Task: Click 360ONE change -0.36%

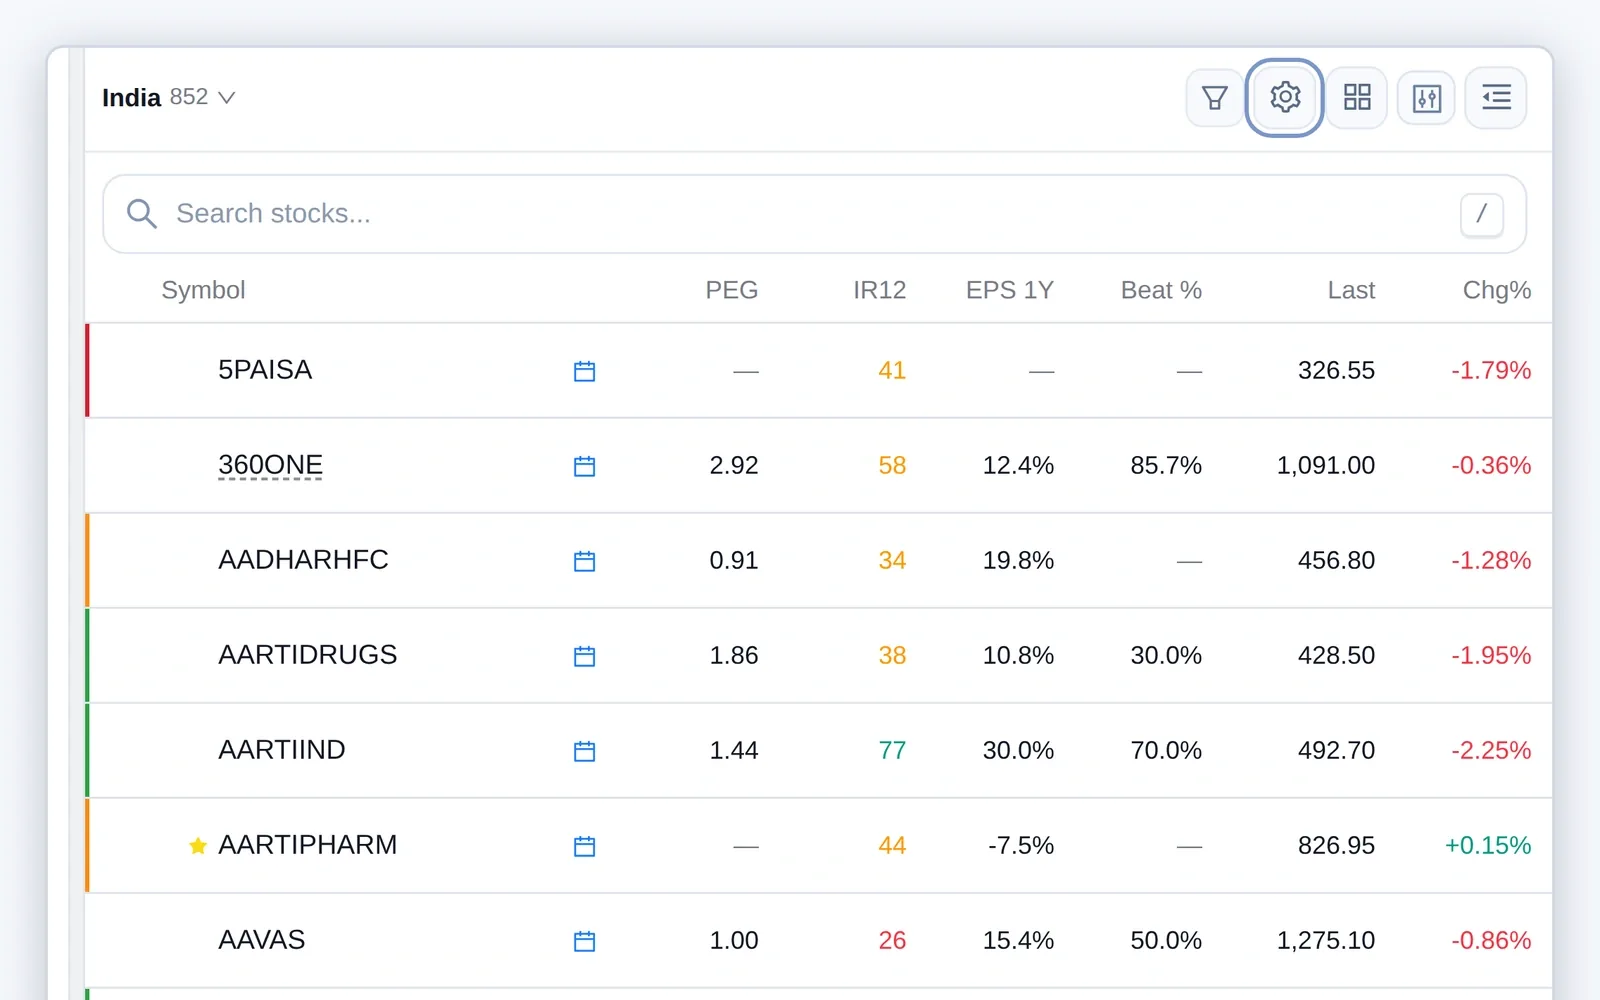Action: [x=1491, y=466]
